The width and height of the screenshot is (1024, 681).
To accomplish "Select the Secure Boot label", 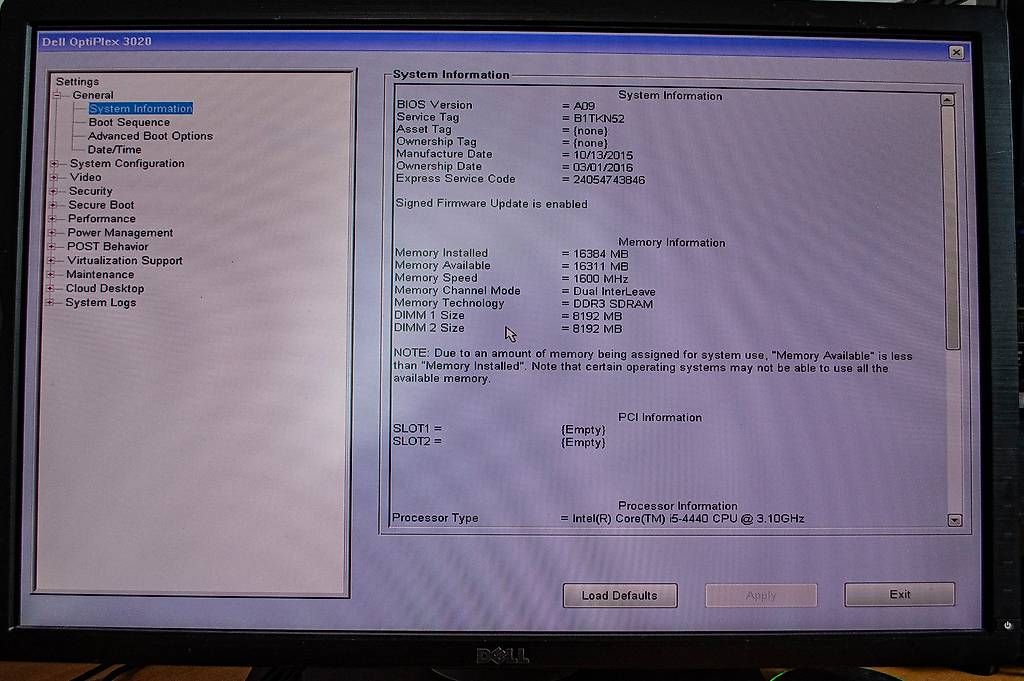I will 101,204.
